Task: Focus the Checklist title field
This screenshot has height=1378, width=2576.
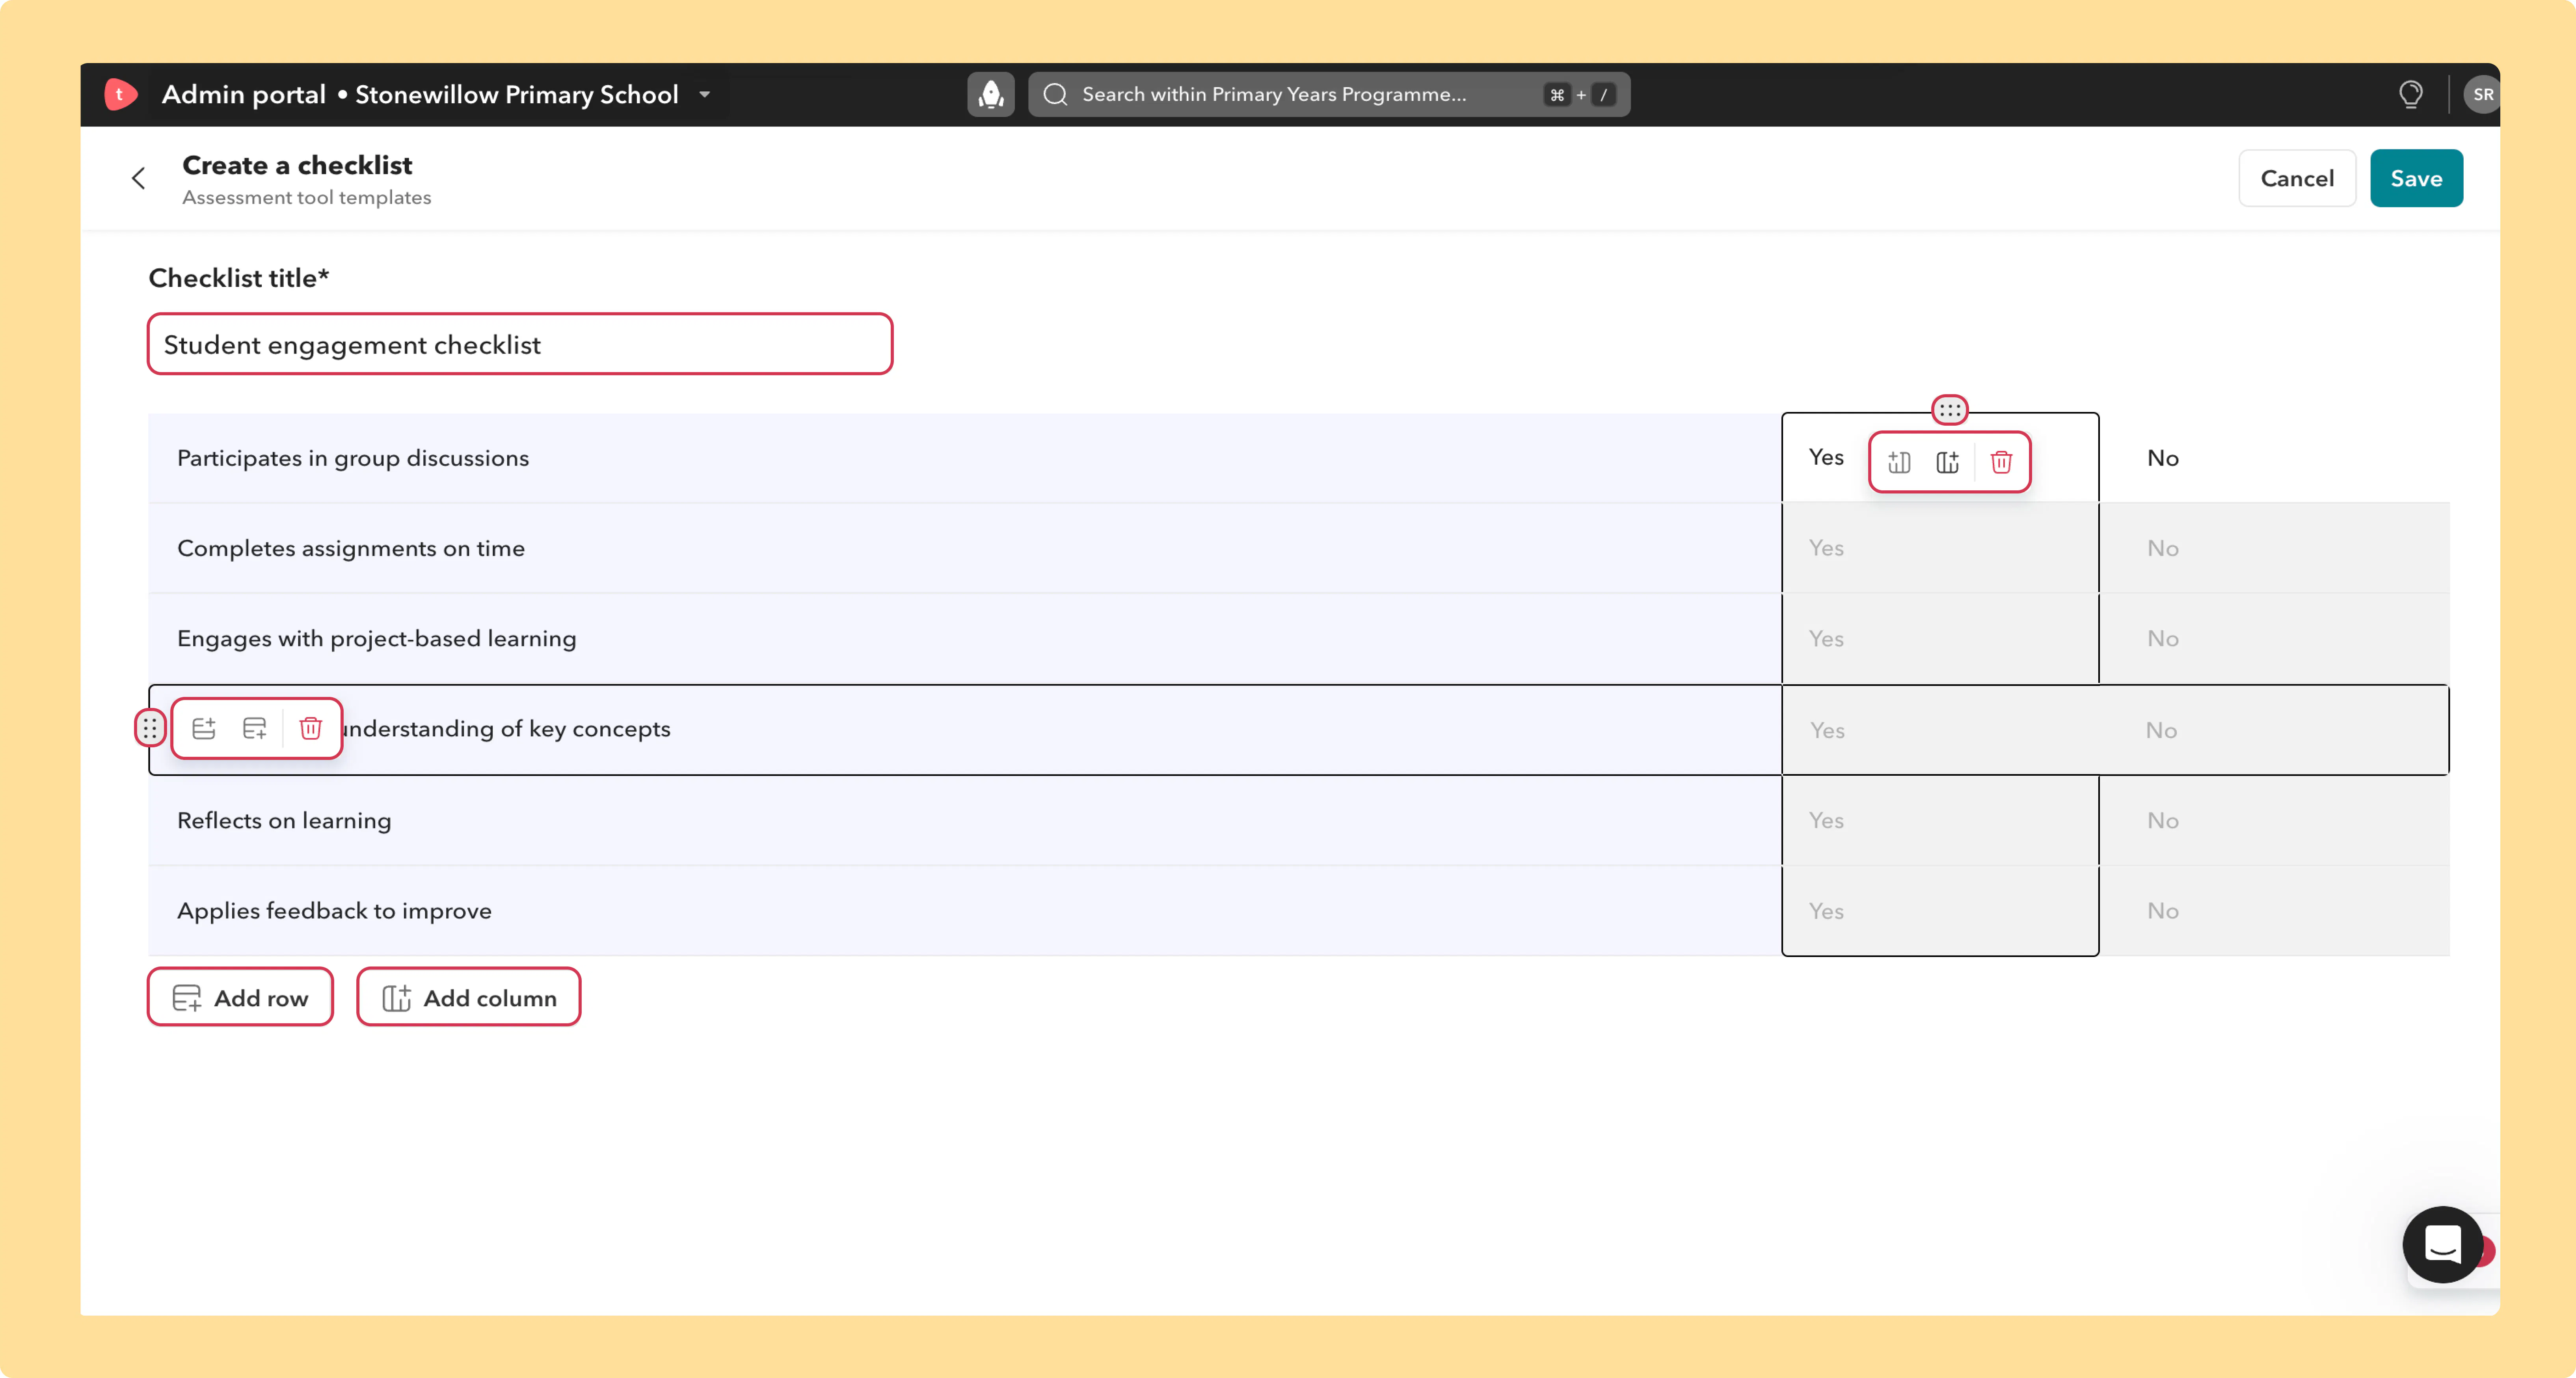Action: tap(520, 345)
